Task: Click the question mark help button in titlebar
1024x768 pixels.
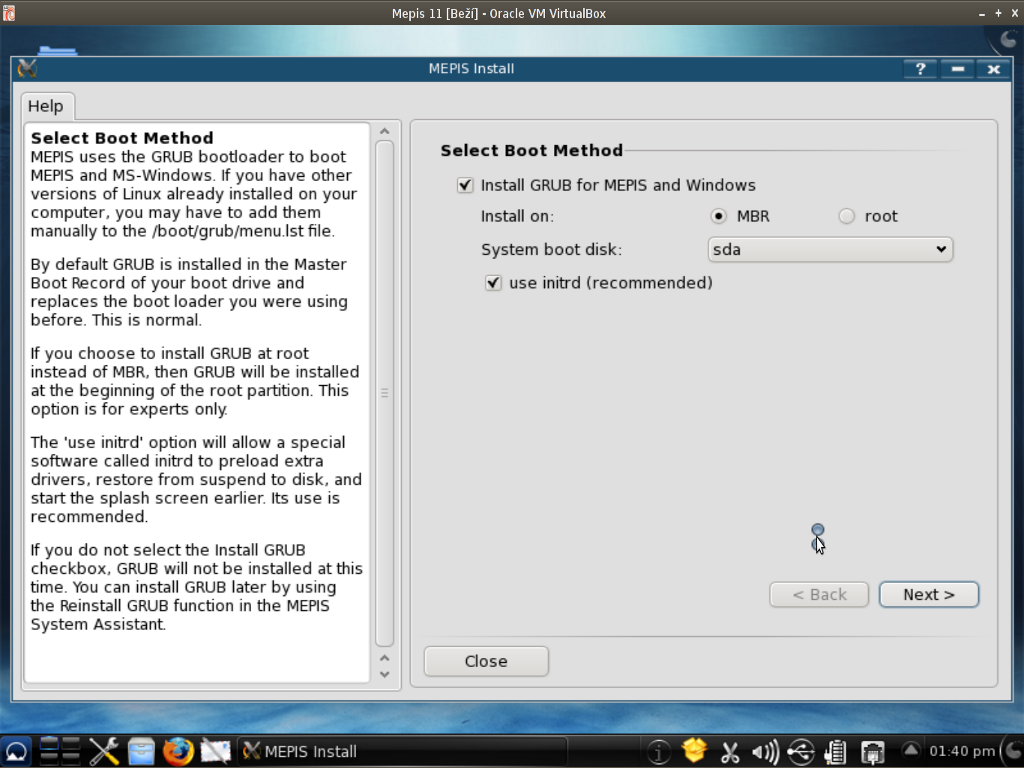Action: pos(920,69)
